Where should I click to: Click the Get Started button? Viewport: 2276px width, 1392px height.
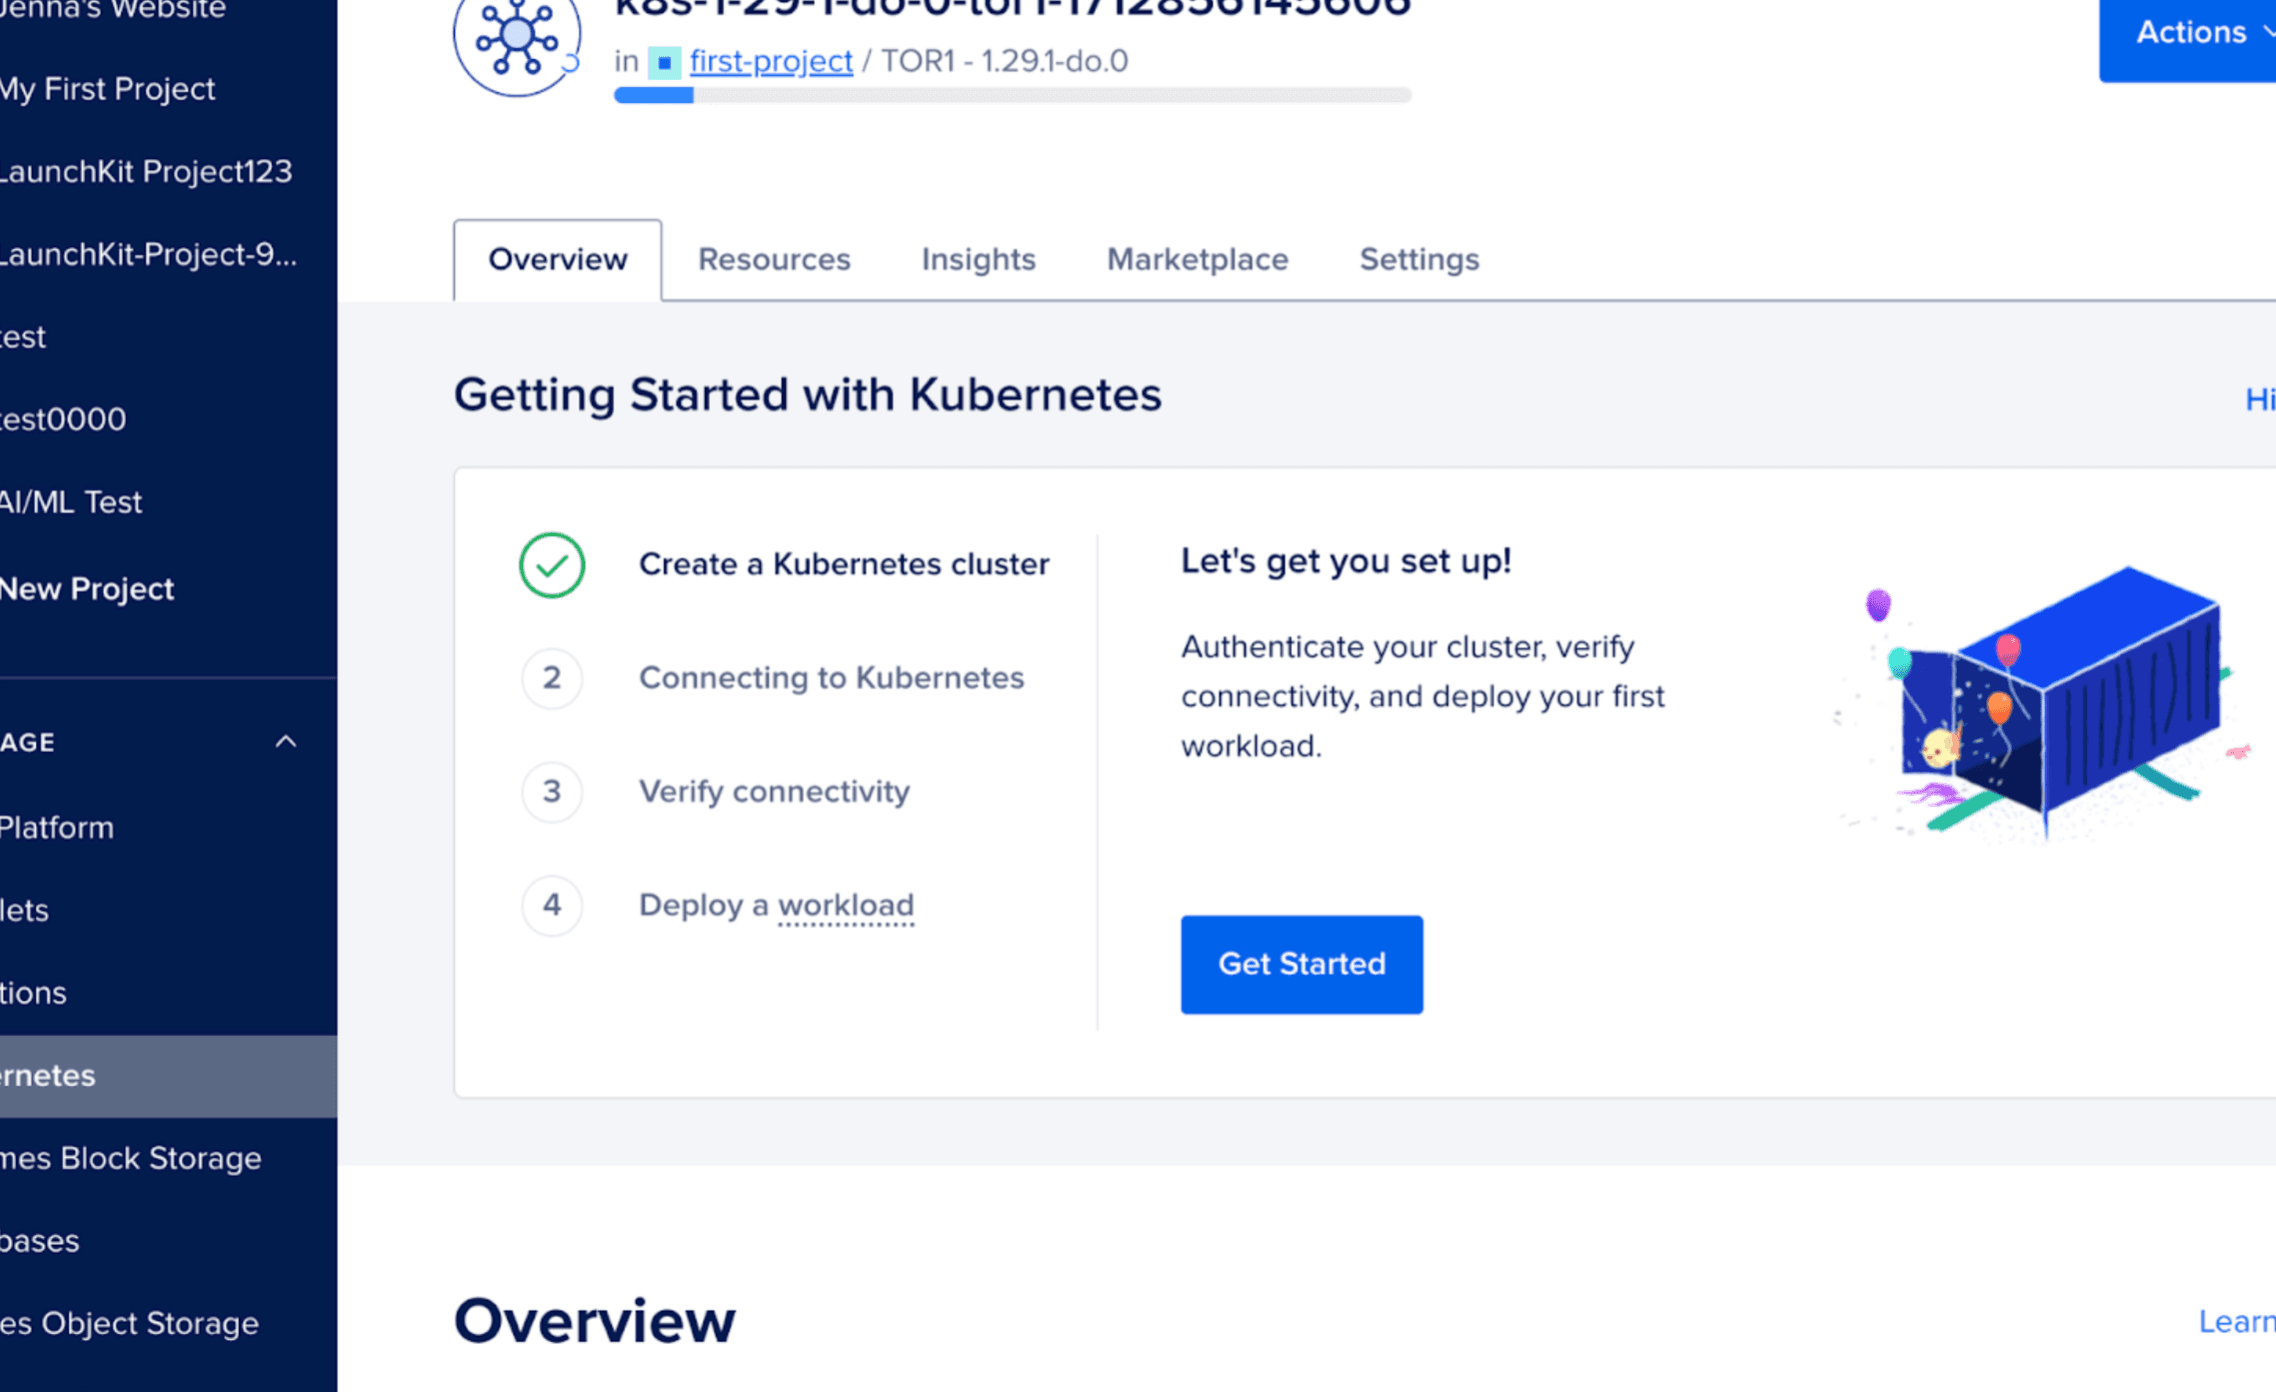tap(1302, 965)
